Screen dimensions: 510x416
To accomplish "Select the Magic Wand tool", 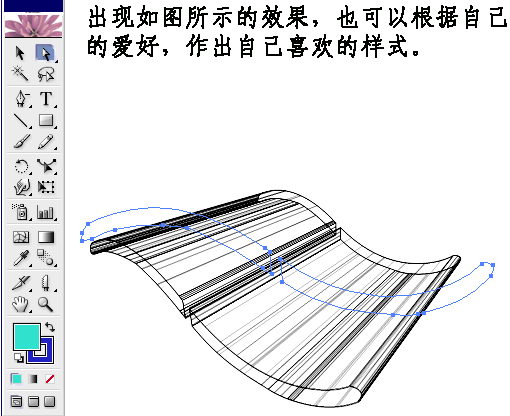I will [20, 74].
